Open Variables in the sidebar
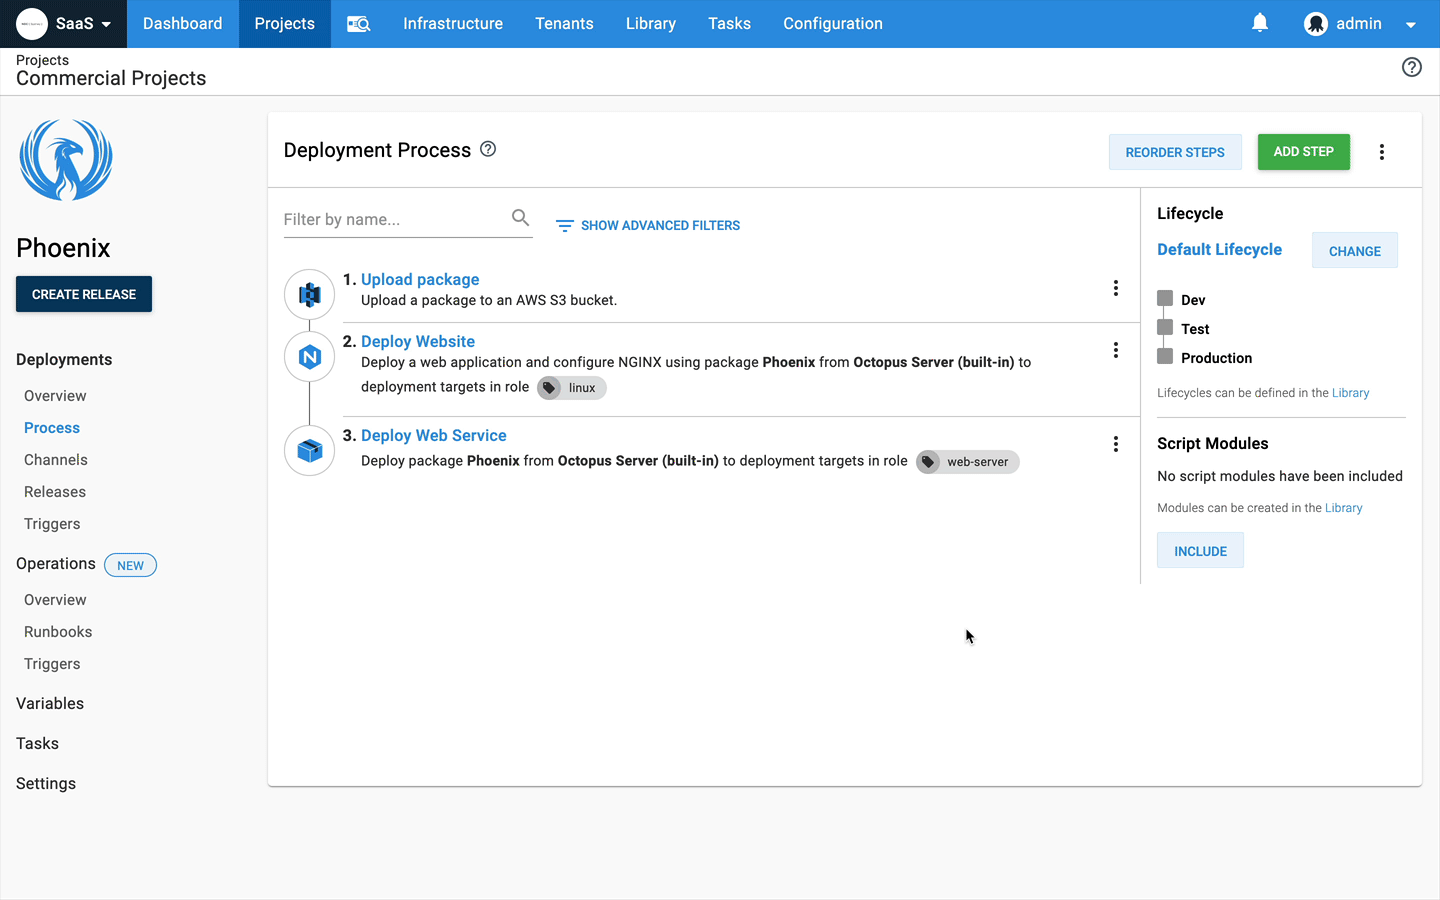The image size is (1440, 900). [x=50, y=704]
